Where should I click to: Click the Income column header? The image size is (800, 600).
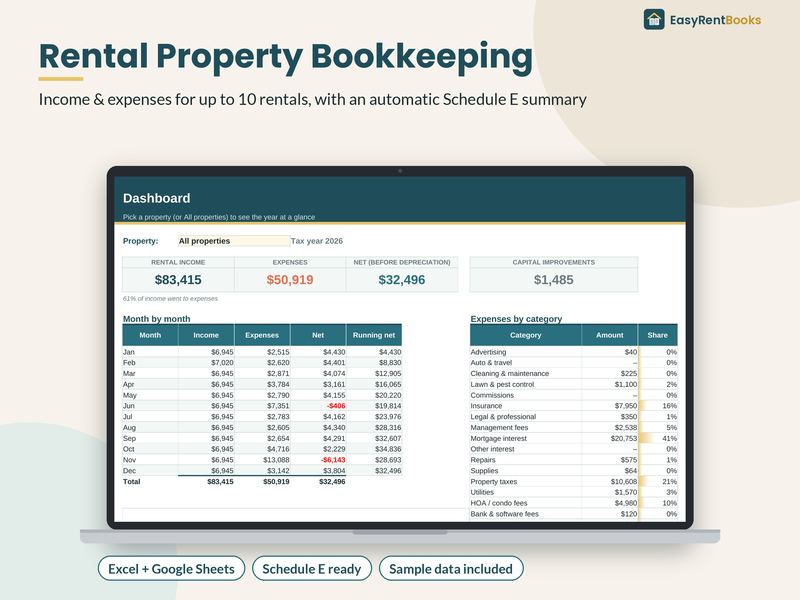click(x=206, y=335)
